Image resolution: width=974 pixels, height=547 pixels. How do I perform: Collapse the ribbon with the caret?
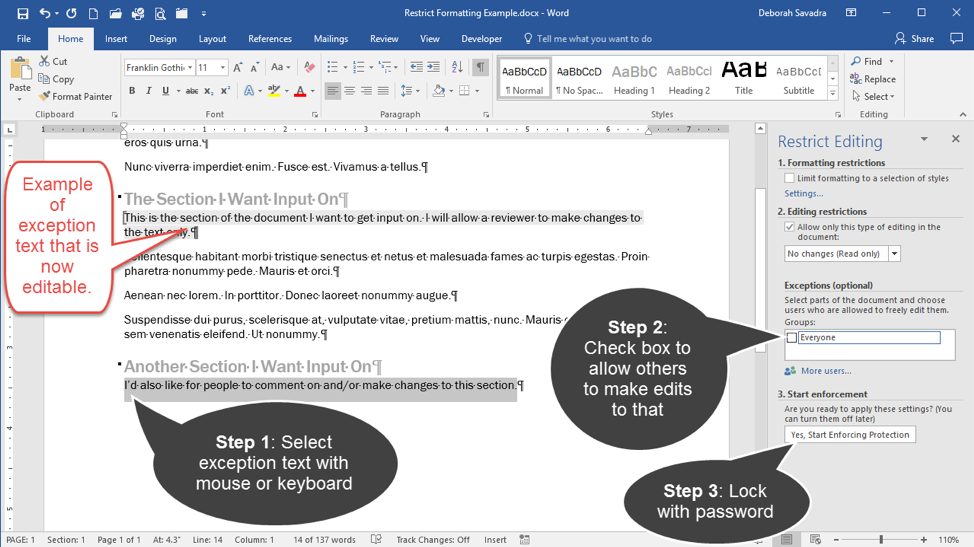[963, 114]
